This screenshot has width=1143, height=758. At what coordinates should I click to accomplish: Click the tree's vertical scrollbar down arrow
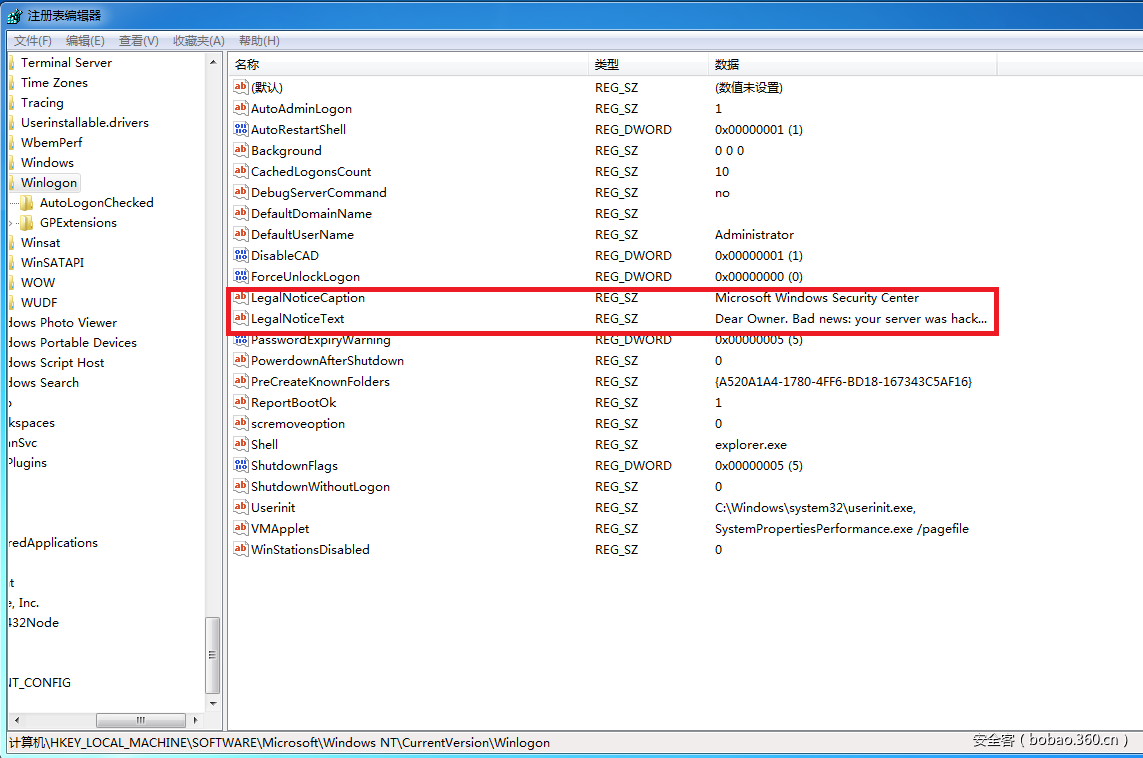click(213, 703)
